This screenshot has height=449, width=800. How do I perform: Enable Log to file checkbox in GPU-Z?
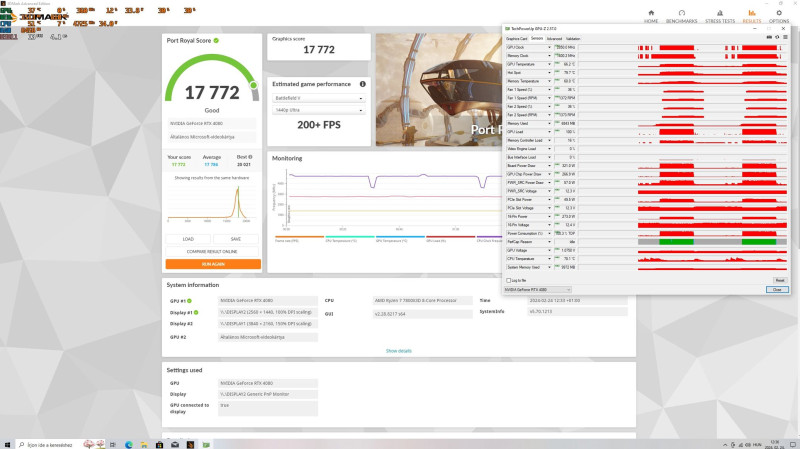click(x=509, y=280)
